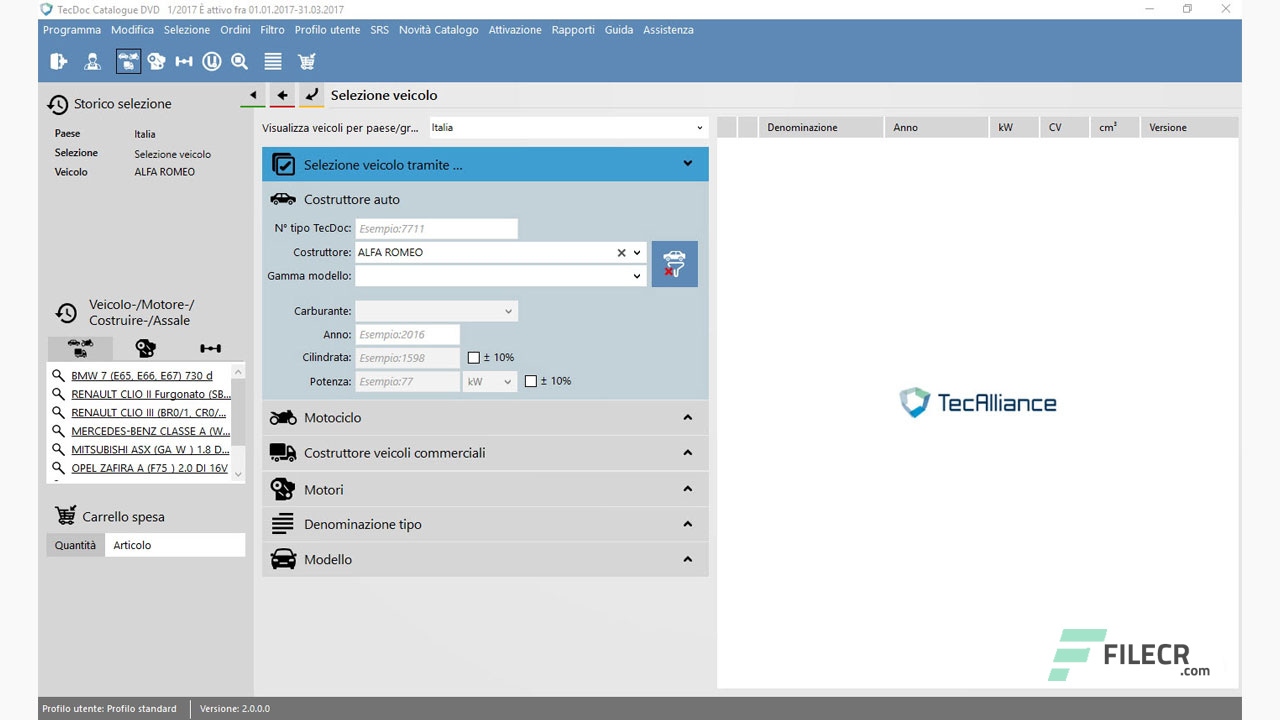This screenshot has width=1280, height=720.
Task: Open the engine search toolbar icon
Action: (156, 62)
